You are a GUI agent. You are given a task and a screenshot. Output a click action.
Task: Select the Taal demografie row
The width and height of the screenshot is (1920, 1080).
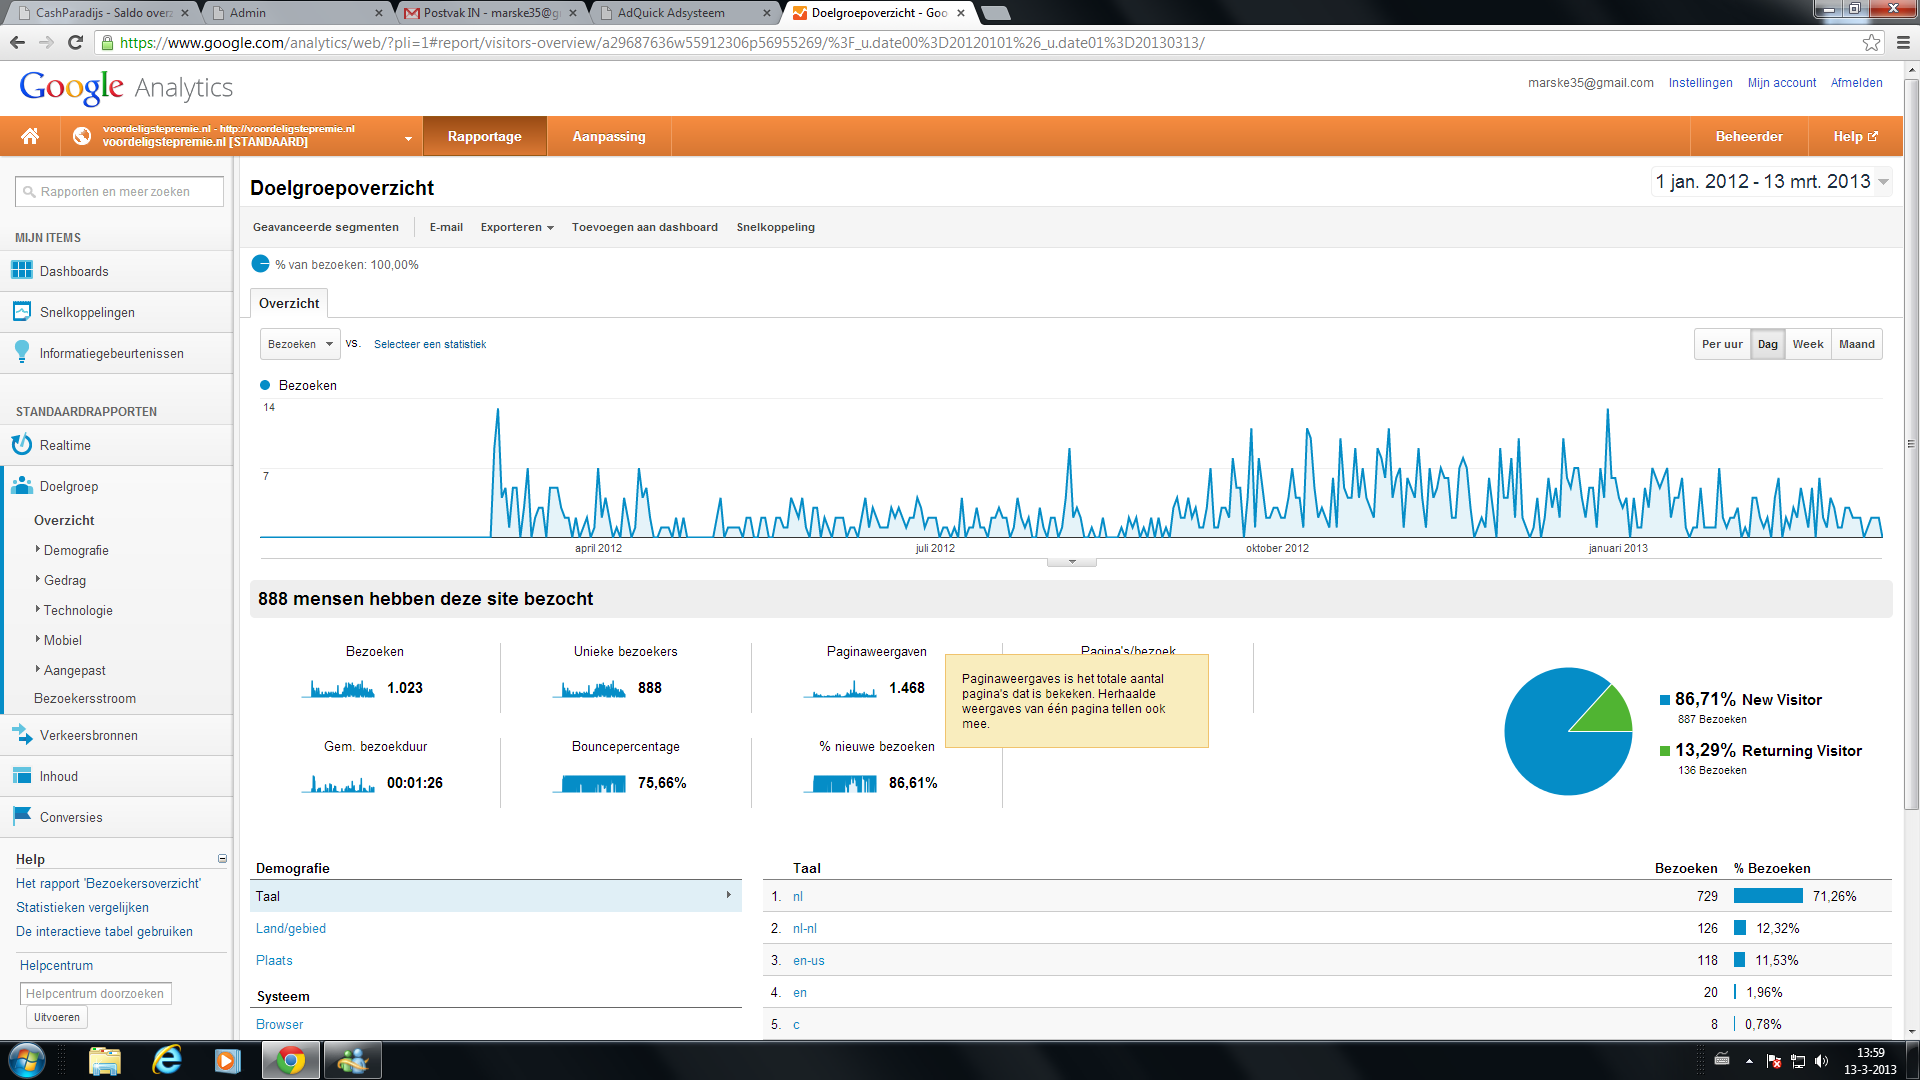pos(496,896)
